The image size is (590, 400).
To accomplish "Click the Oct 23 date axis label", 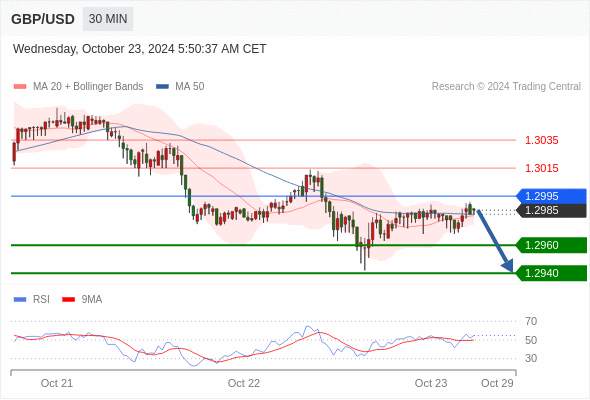I will pos(431,383).
